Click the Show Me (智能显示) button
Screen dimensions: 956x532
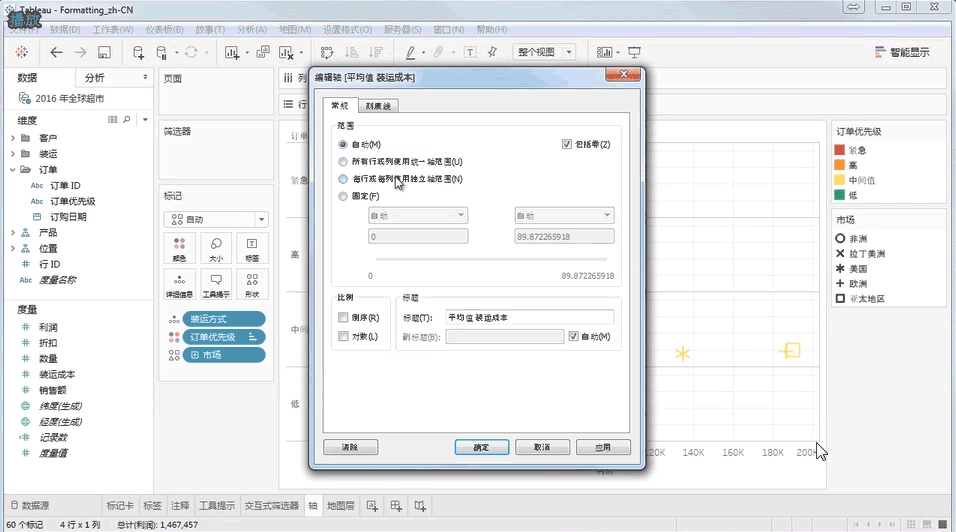pos(902,52)
